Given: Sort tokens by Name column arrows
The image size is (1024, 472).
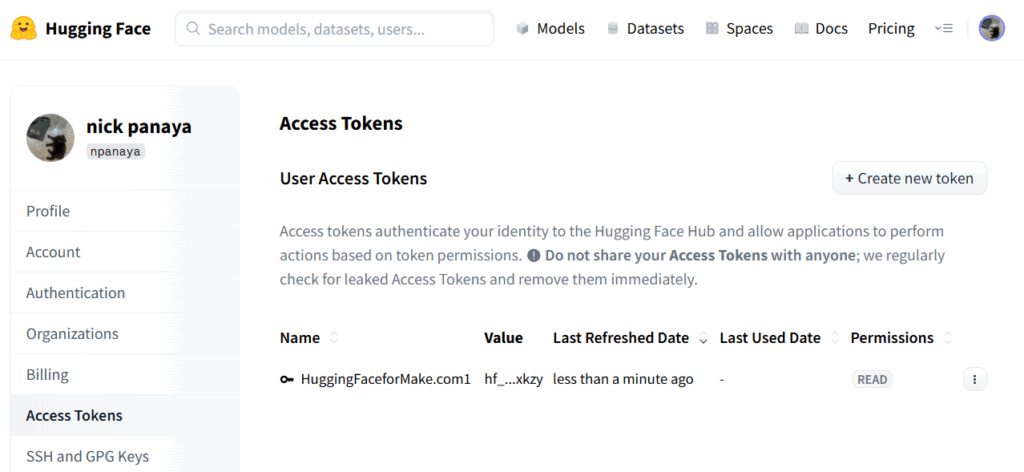Looking at the screenshot, I should (334, 338).
